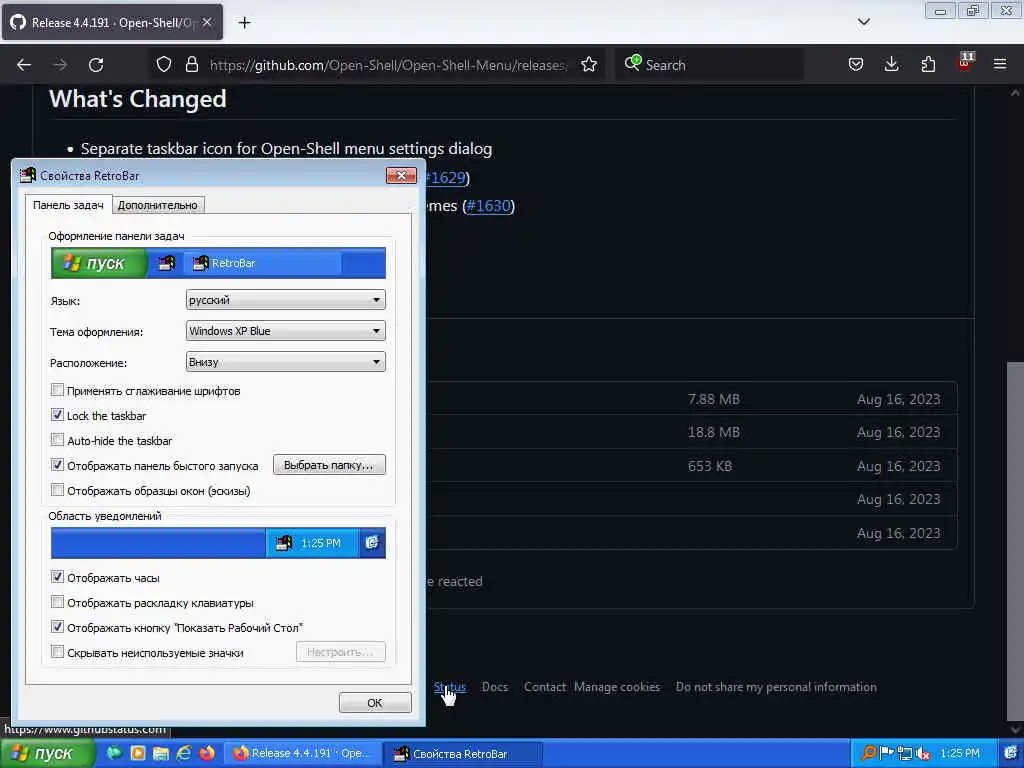Open the Язык language dropdown

point(285,300)
